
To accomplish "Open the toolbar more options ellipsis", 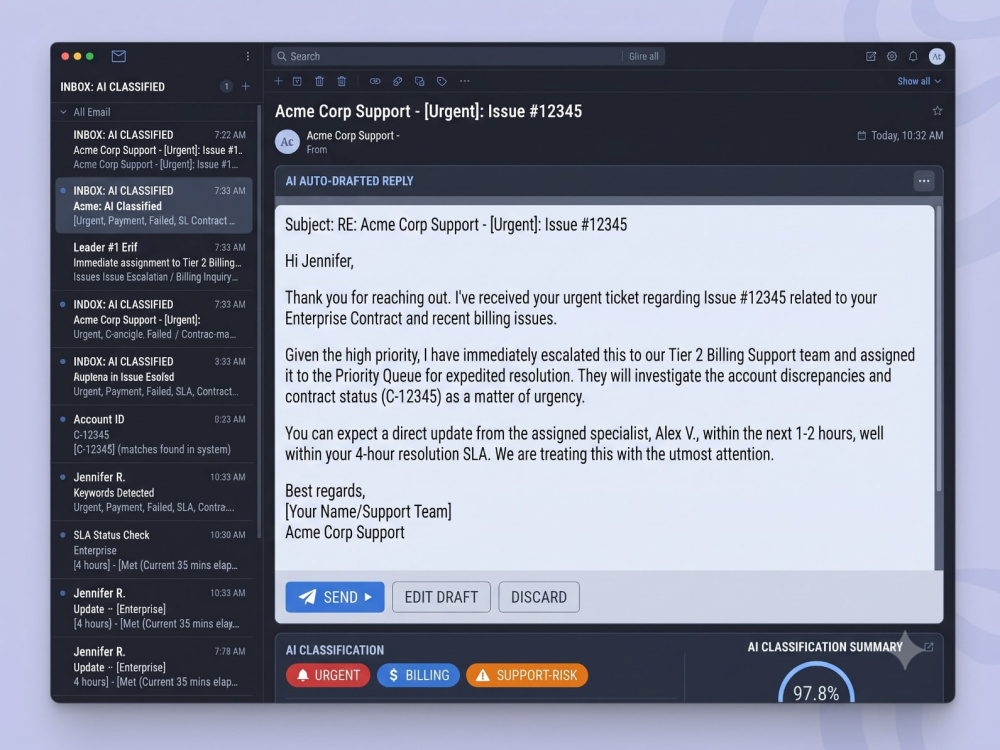I will pyautogui.click(x=464, y=81).
